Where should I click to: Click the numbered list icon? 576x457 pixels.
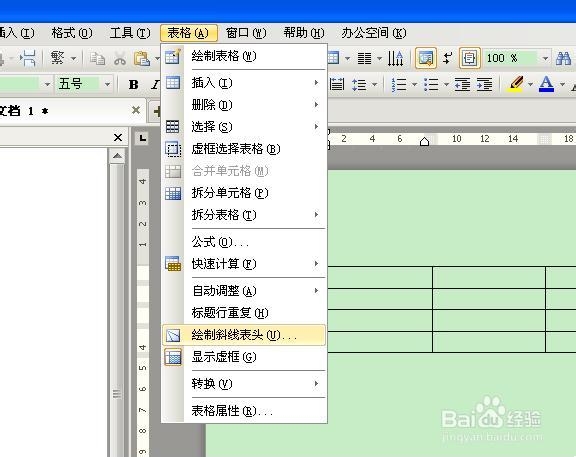[399, 85]
